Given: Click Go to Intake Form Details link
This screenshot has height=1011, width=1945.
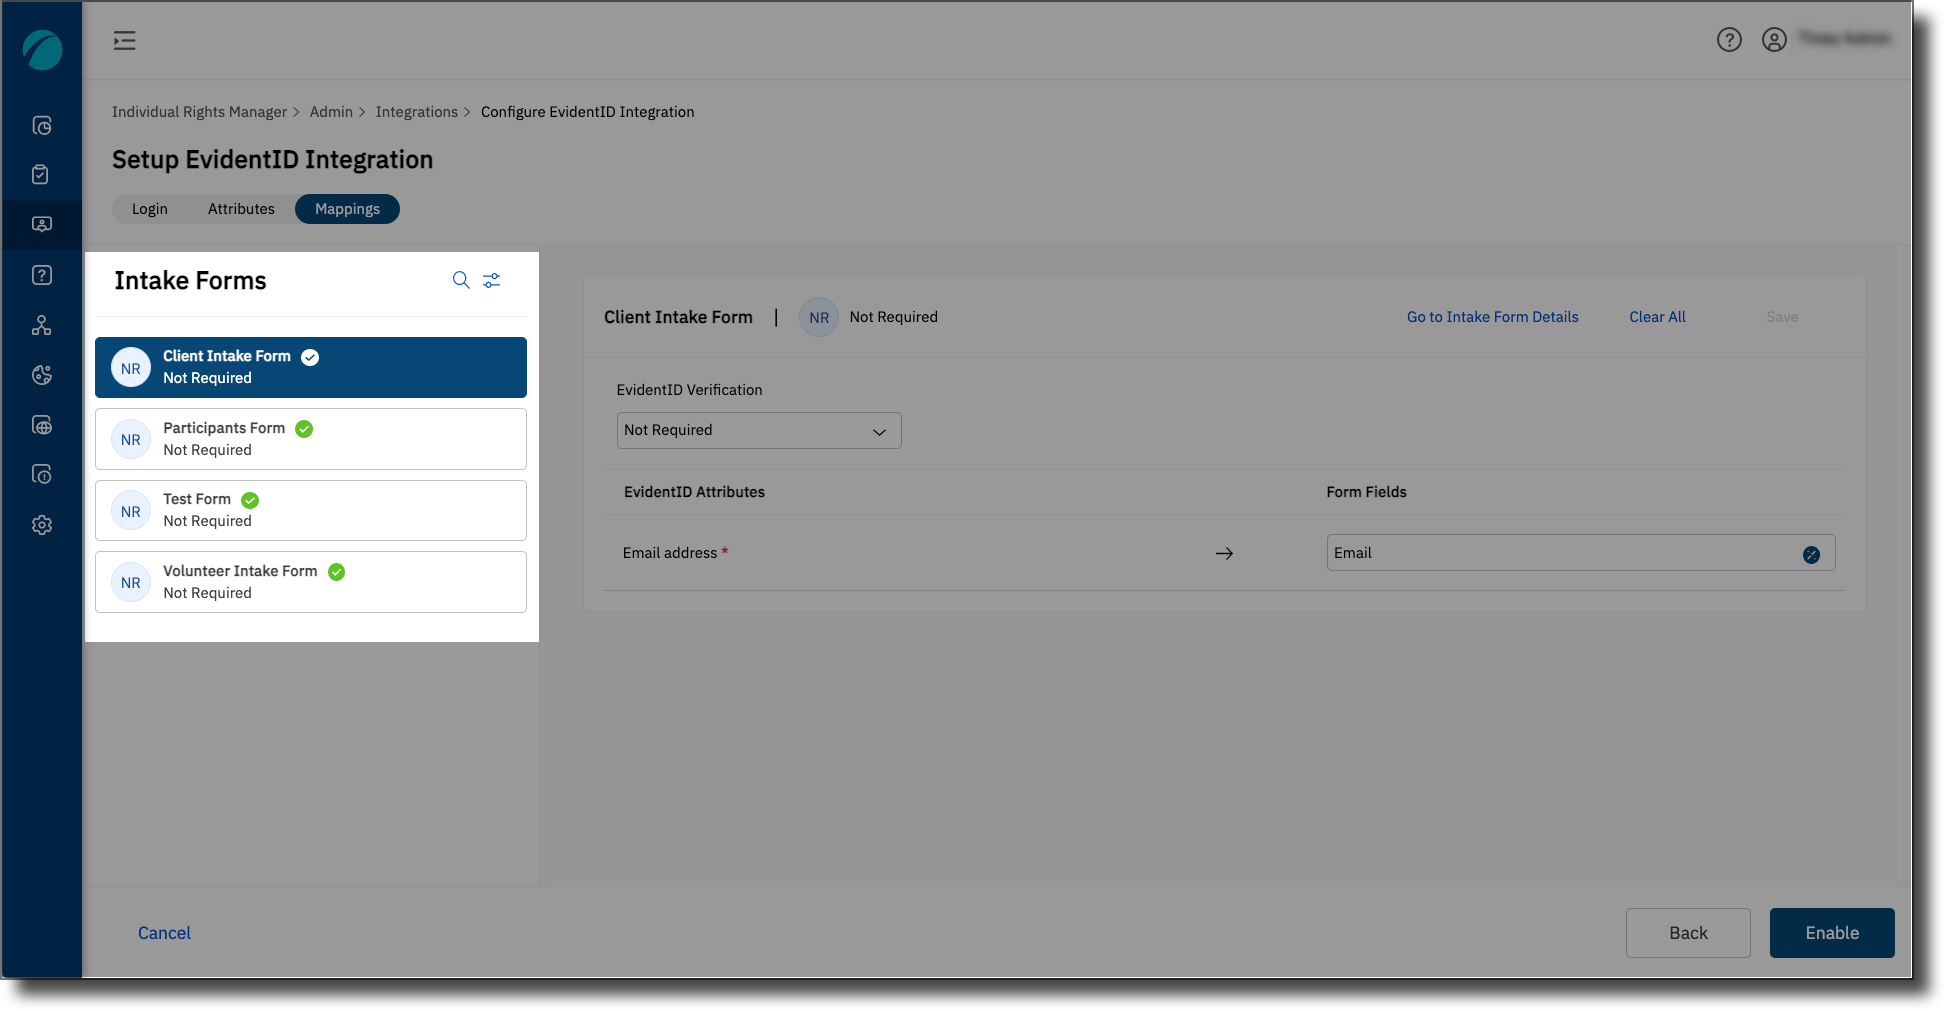Looking at the screenshot, I should (1492, 316).
